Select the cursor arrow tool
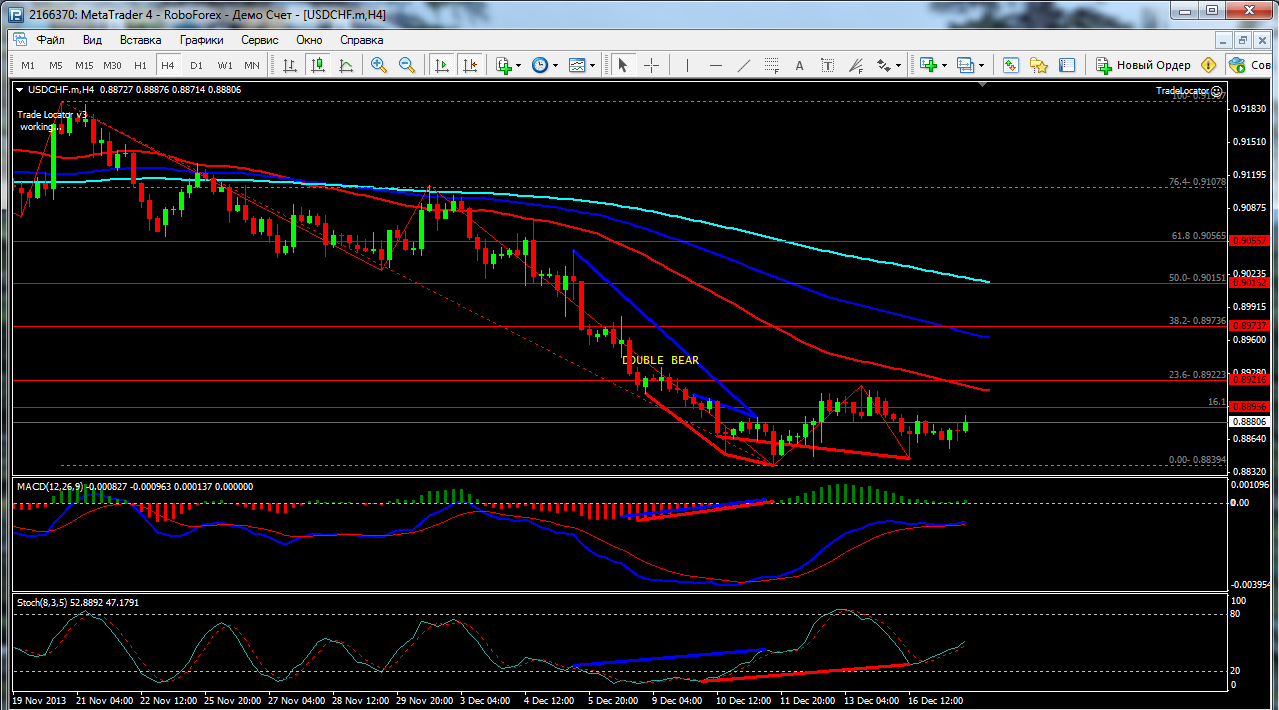 point(622,65)
